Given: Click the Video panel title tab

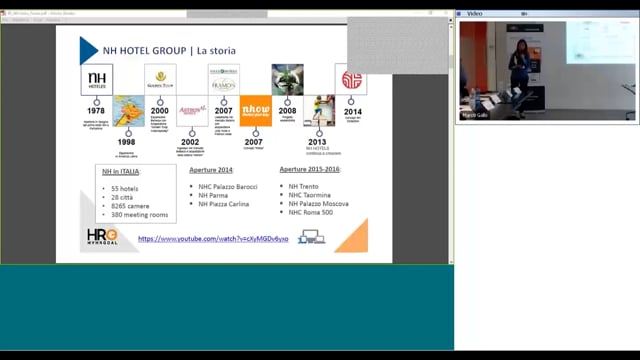Looking at the screenshot, I should tap(474, 13).
